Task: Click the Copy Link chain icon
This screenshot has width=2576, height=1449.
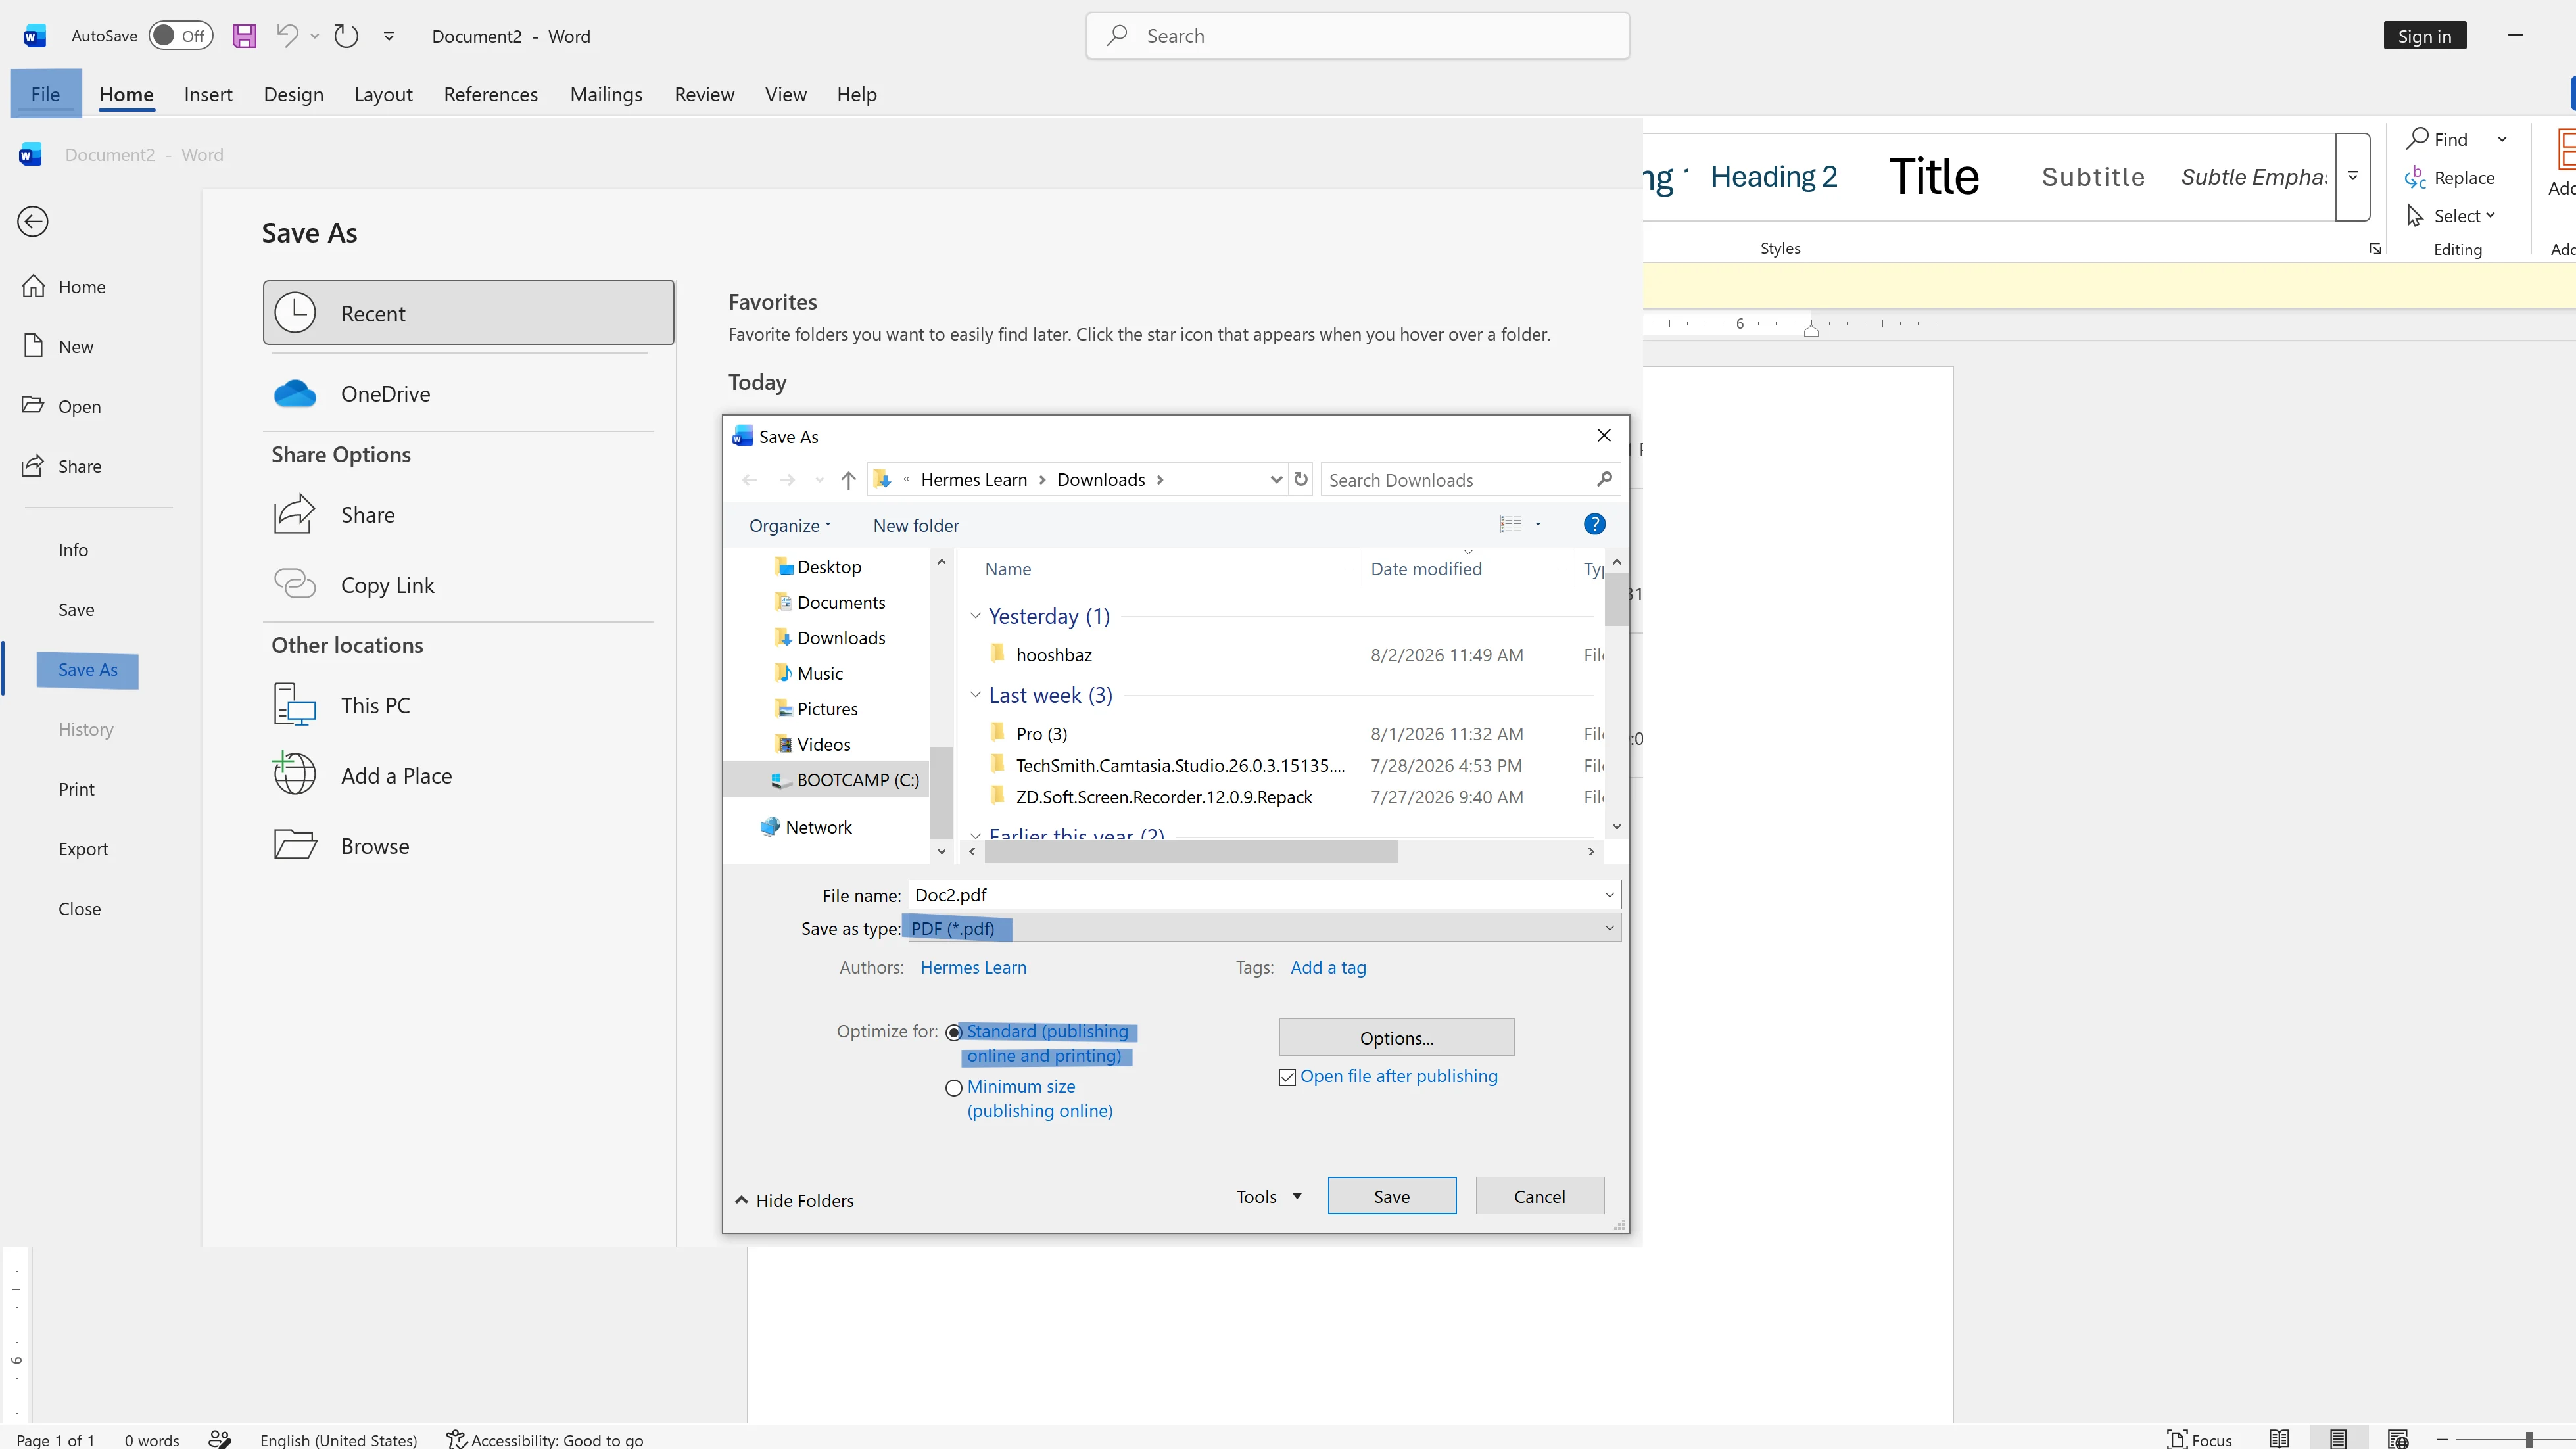Action: 295,583
